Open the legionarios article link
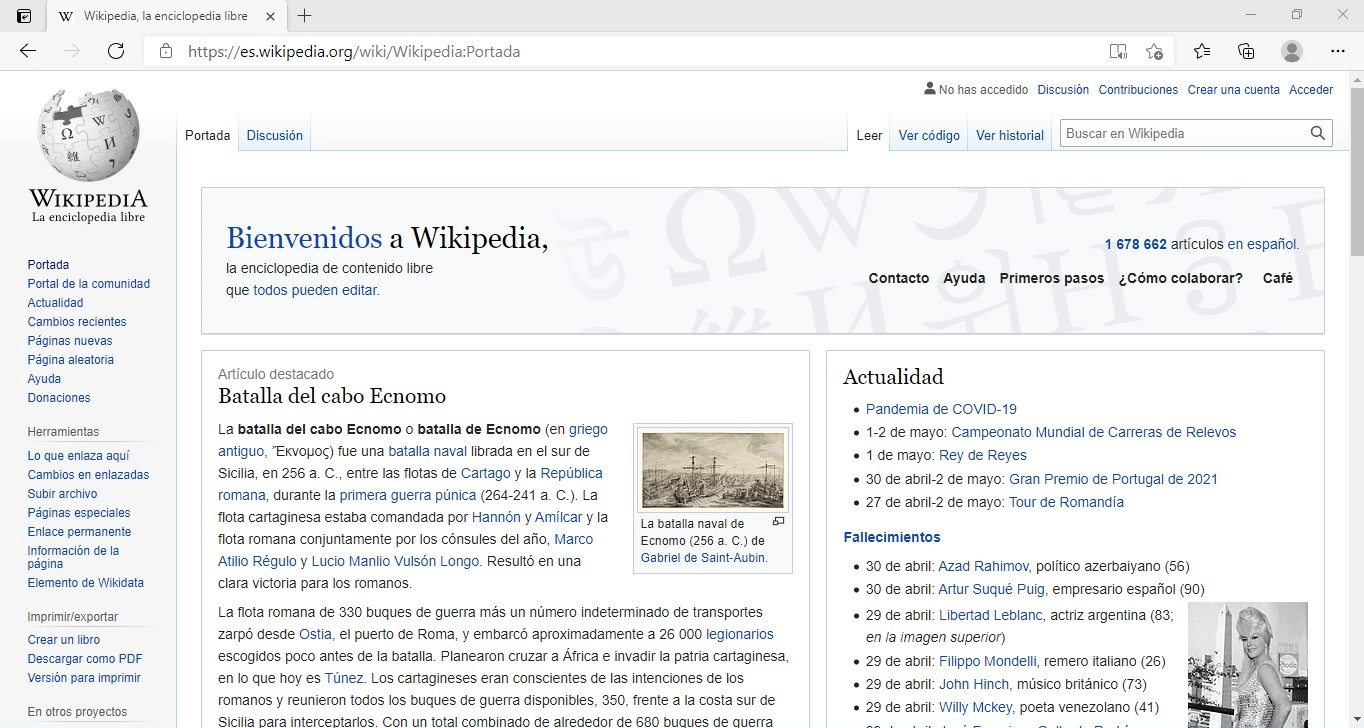The width and height of the screenshot is (1364, 728). pos(740,634)
